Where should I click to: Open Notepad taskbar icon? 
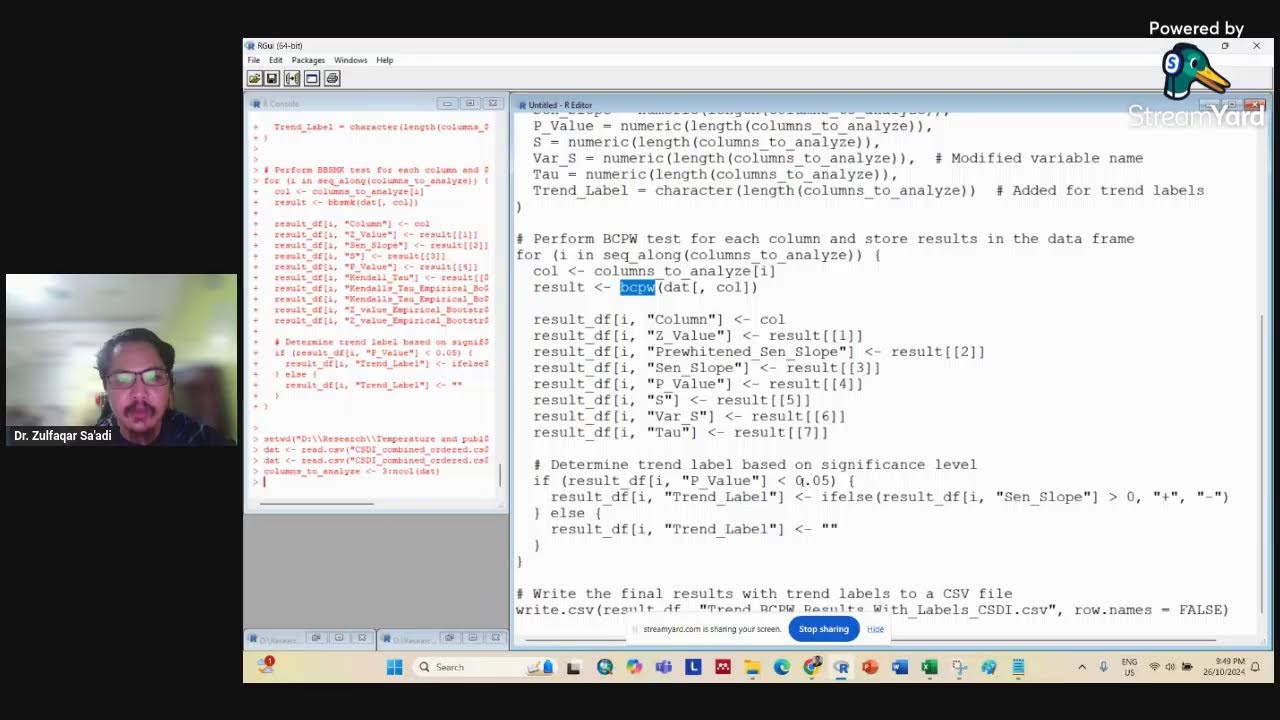1018,667
